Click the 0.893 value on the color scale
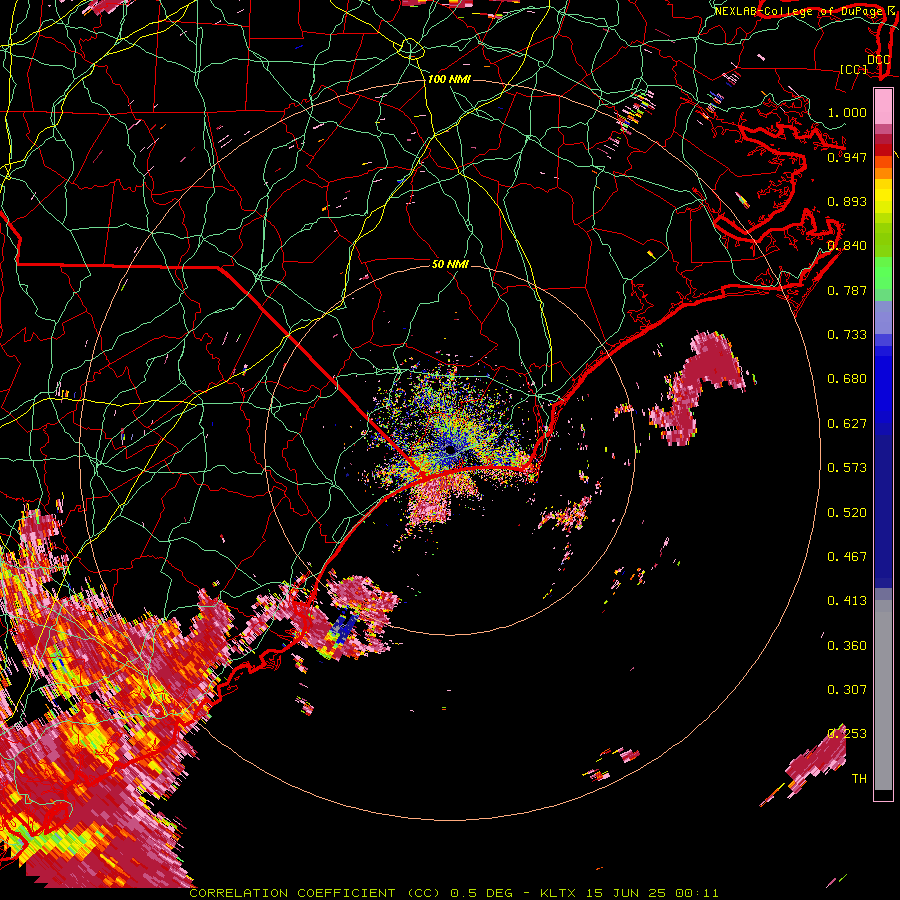The width and height of the screenshot is (900, 900). pos(847,201)
